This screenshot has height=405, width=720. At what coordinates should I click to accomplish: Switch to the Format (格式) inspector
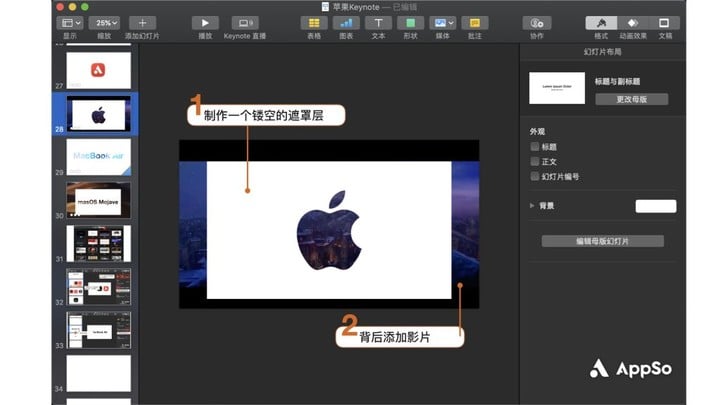click(601, 23)
